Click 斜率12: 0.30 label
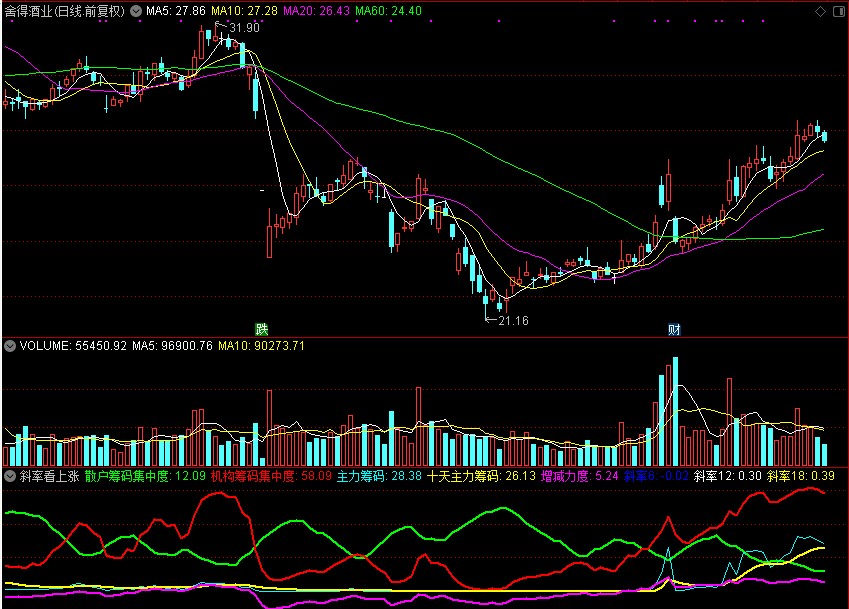This screenshot has width=849, height=609. pyautogui.click(x=728, y=476)
